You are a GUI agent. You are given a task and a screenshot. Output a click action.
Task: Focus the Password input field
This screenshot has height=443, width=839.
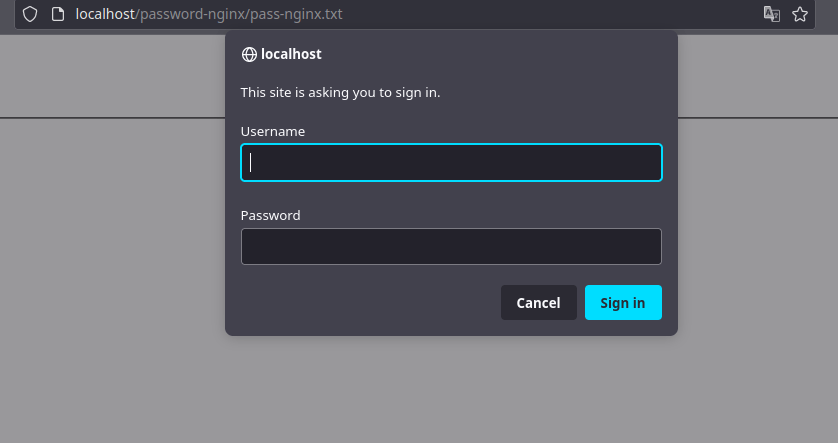[451, 247]
